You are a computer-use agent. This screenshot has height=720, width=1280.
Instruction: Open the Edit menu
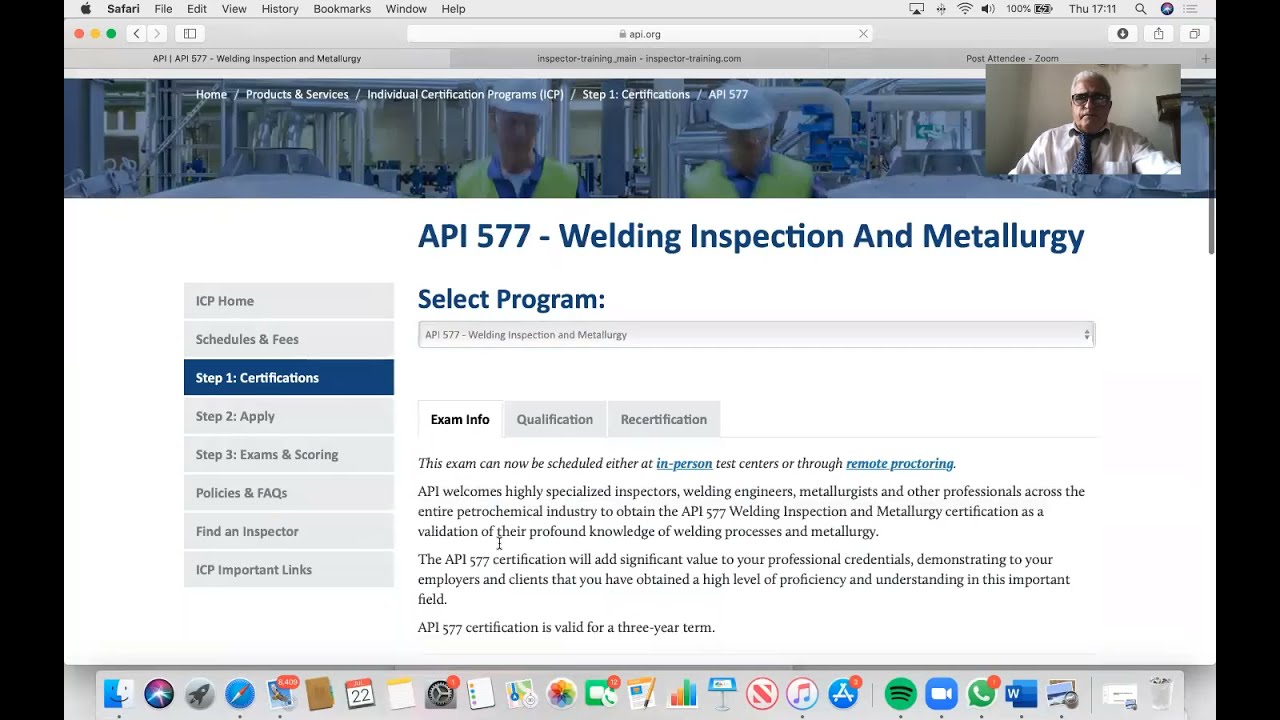pos(197,9)
